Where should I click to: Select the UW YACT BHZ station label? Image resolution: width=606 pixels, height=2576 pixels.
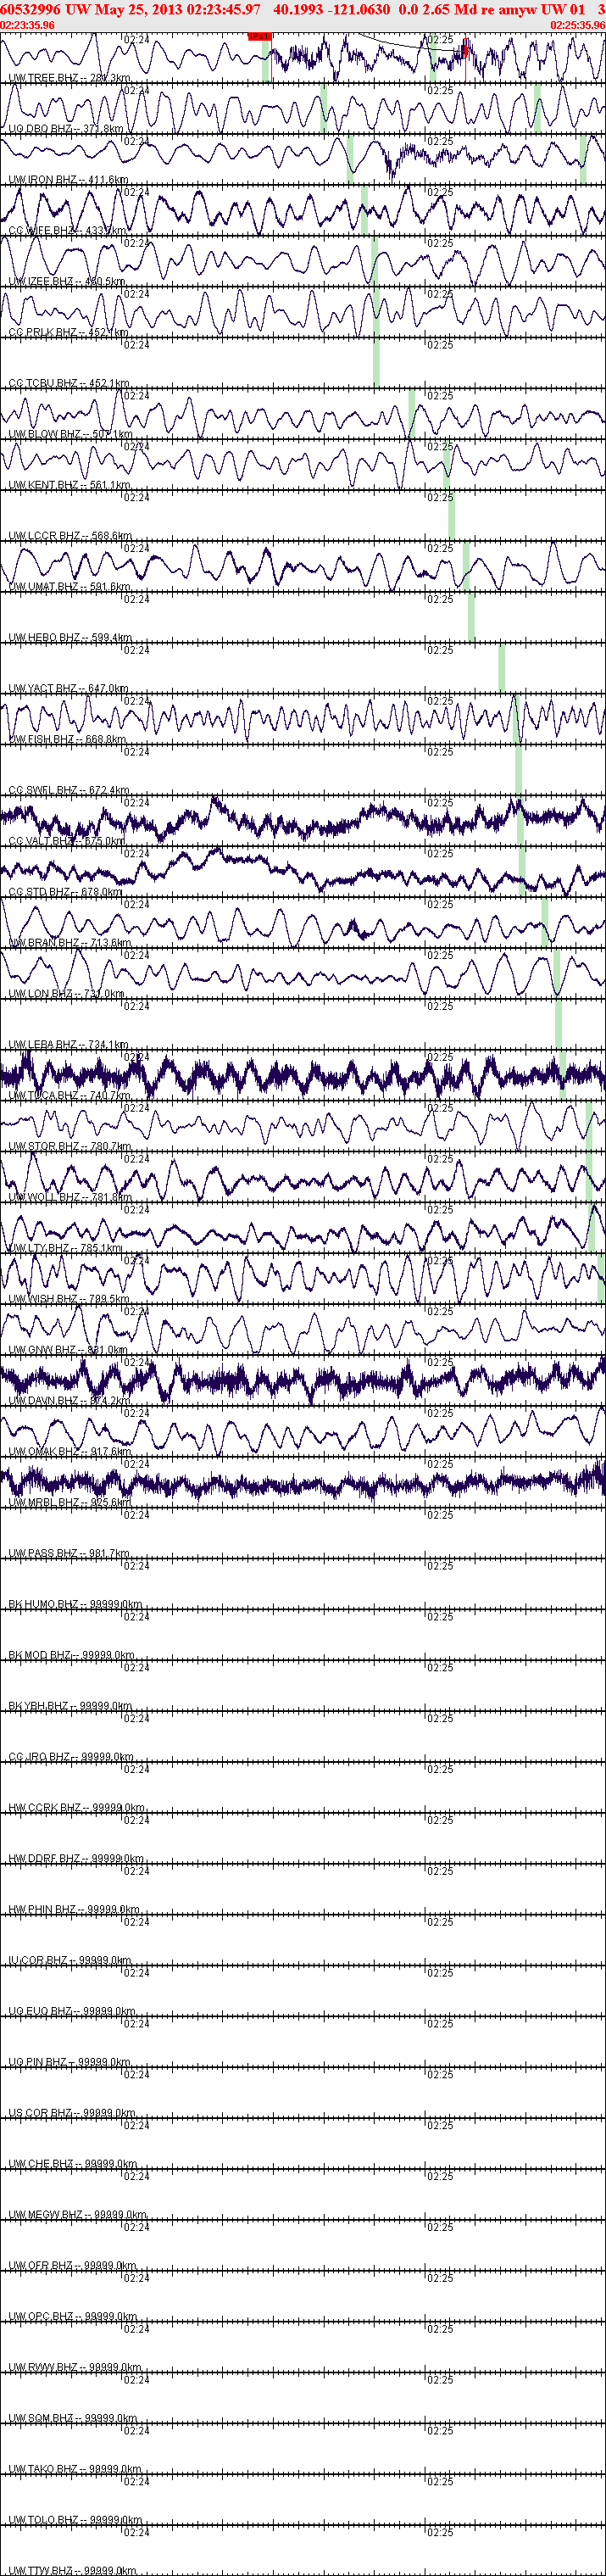point(69,689)
